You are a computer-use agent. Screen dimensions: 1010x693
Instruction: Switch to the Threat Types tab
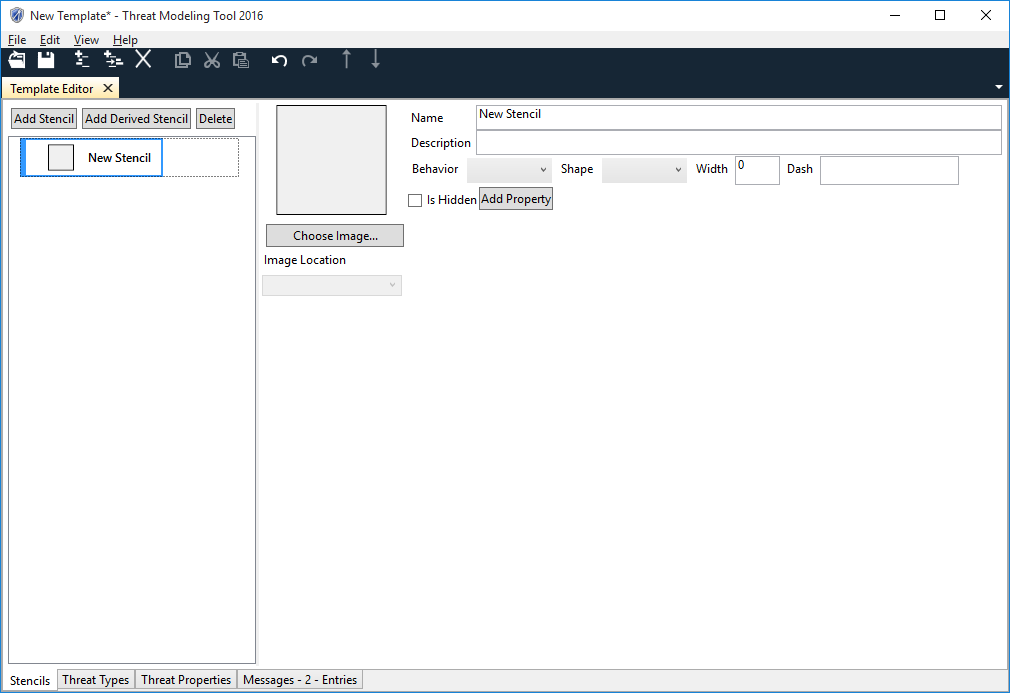[96, 680]
